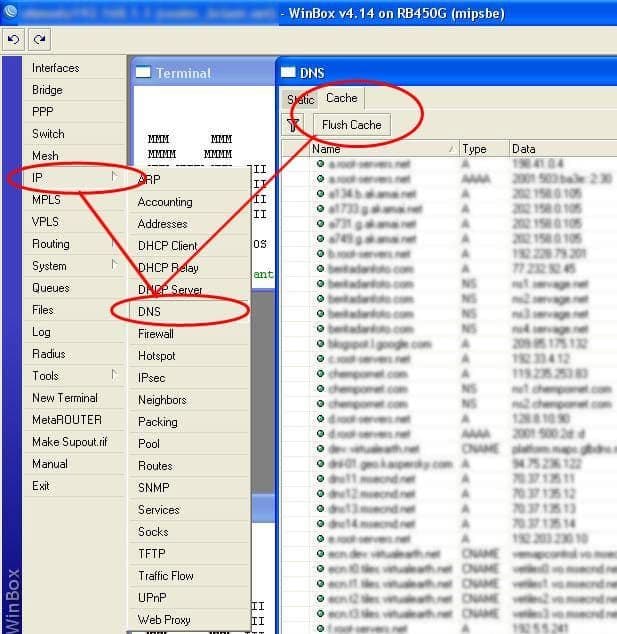The width and height of the screenshot is (617, 634).
Task: Expand the IP submenu arrow
Action: tap(115, 177)
